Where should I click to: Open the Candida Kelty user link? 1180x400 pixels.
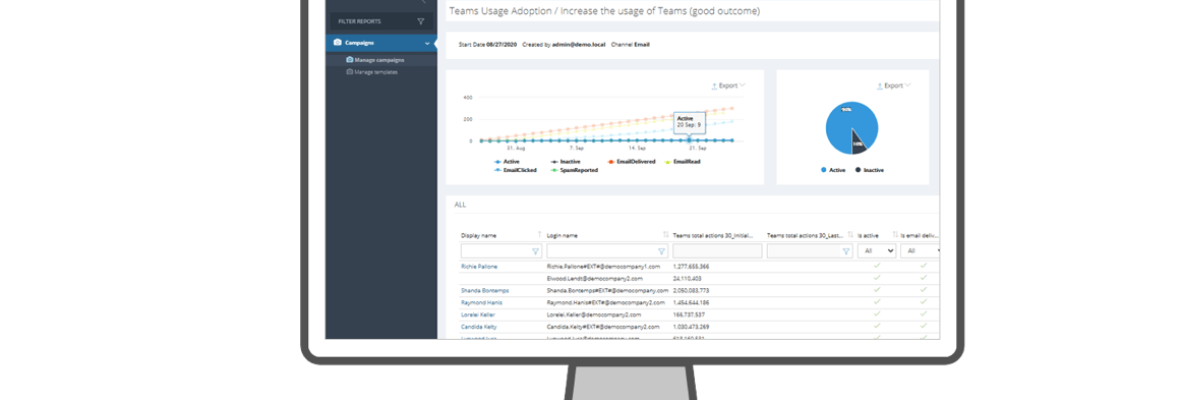(x=478, y=327)
